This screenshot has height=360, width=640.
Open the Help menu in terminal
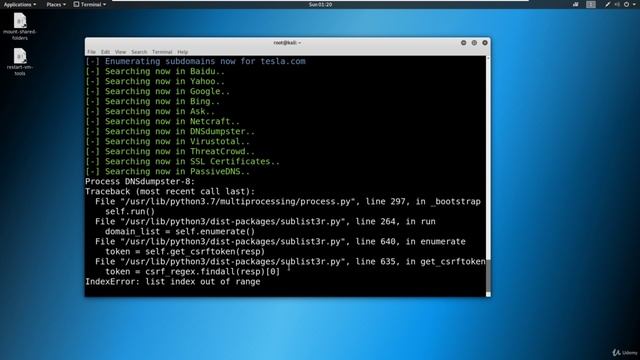(x=182, y=52)
